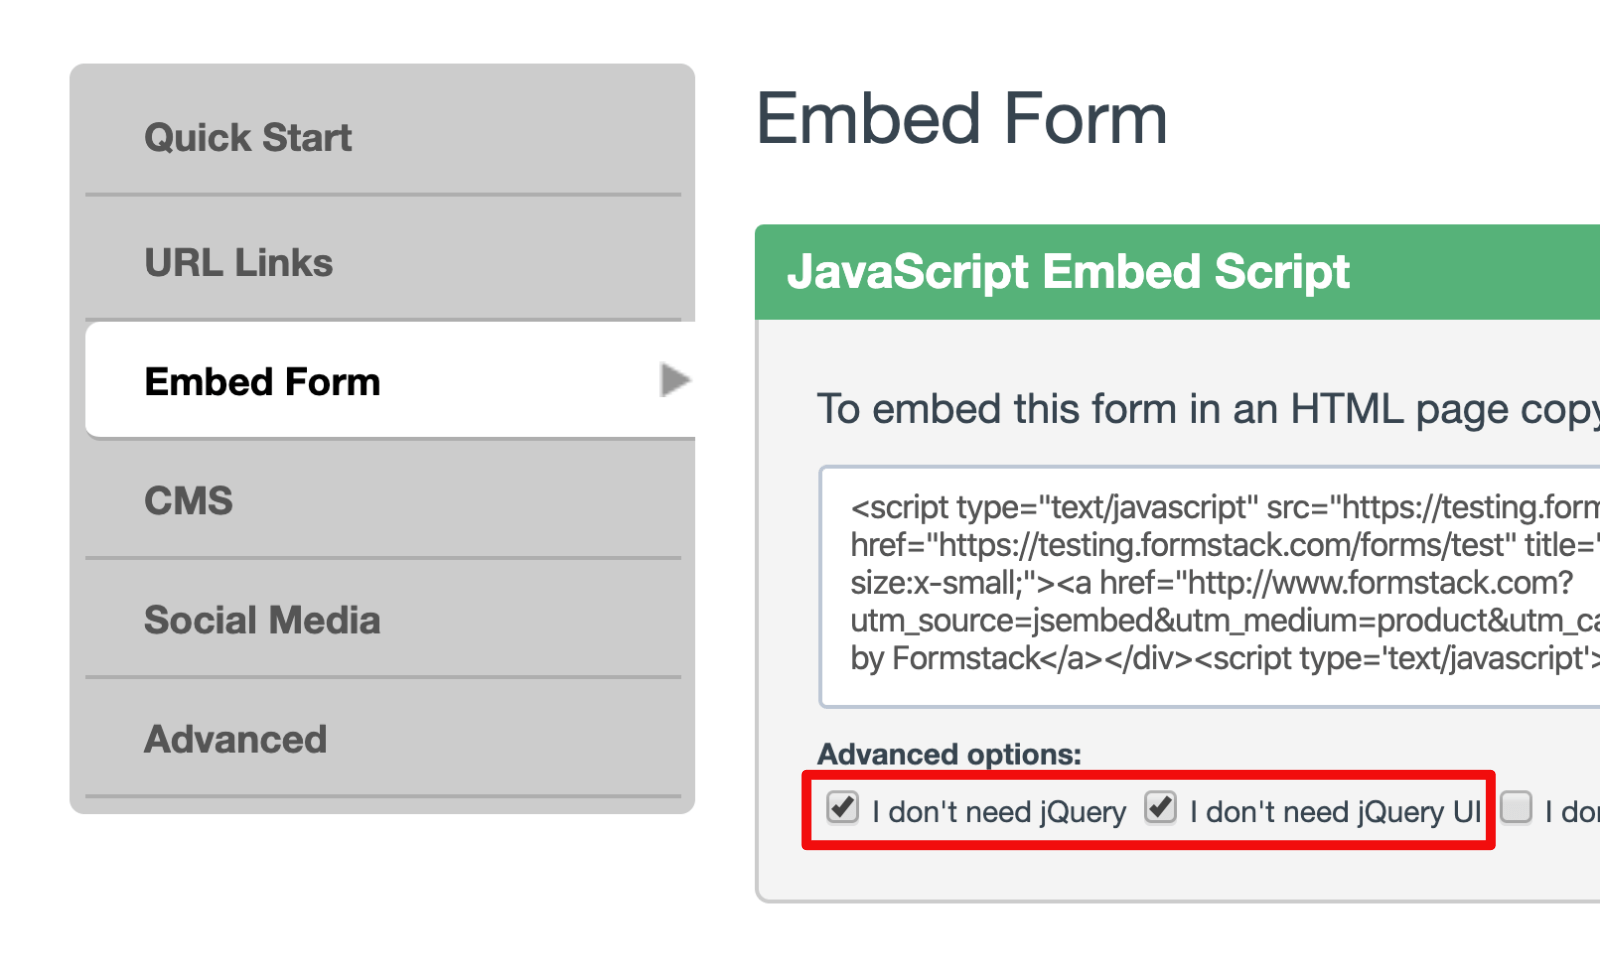Image resolution: width=1600 pixels, height=973 pixels.
Task: Switch to the URL Links tab
Action: [238, 262]
